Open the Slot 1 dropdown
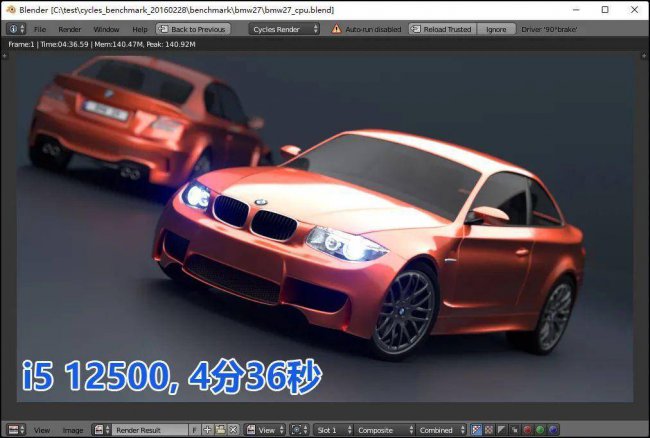 tap(334, 430)
